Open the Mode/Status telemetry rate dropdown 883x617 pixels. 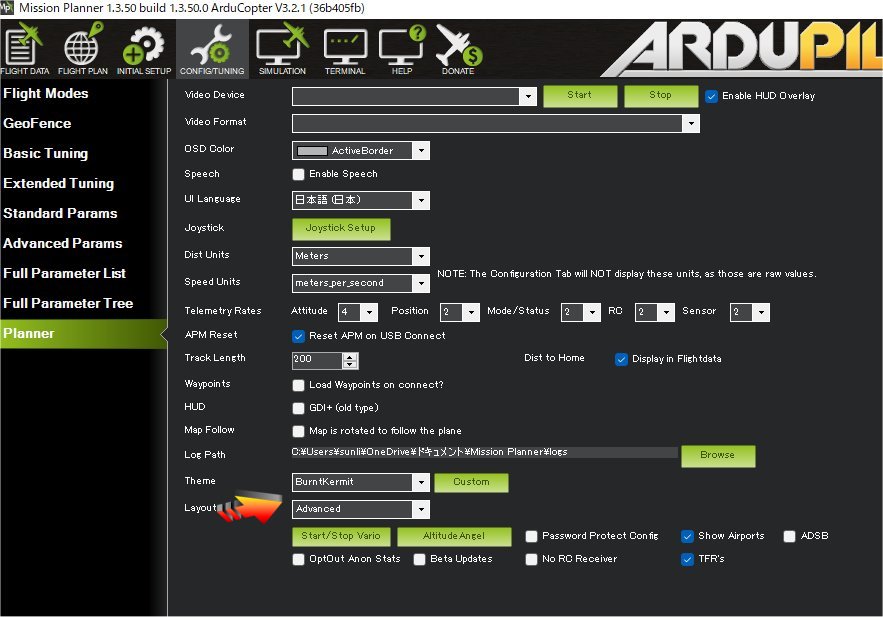592,312
